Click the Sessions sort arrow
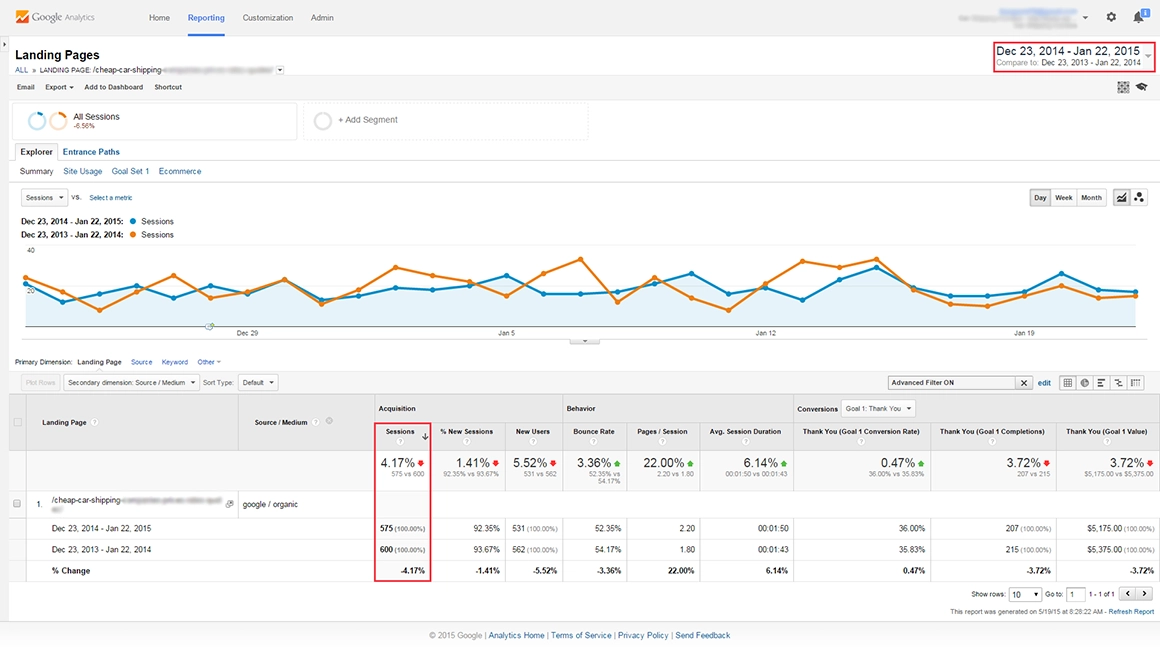The width and height of the screenshot is (1160, 650). (425, 436)
